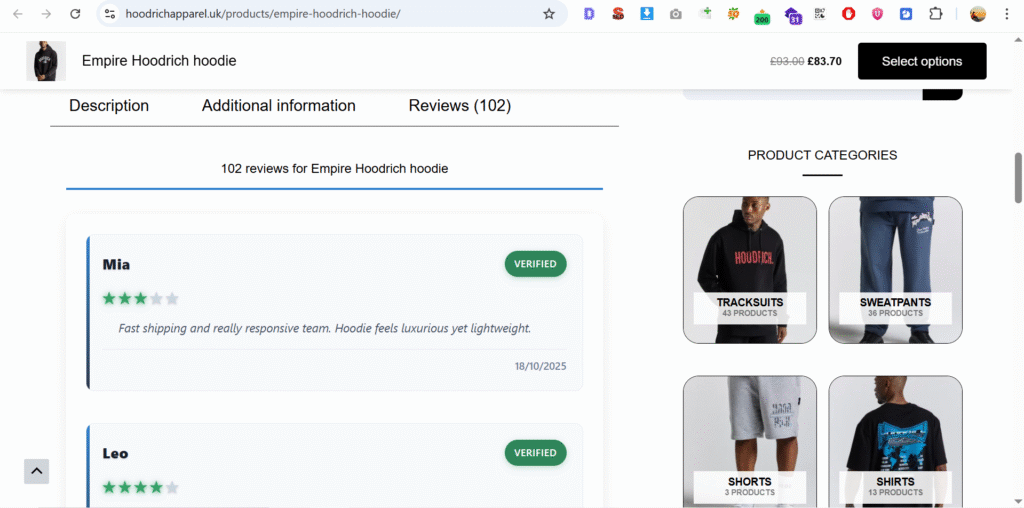Viewport: 1024px width, 508px height.
Task: Open the QR code extension
Action: coord(820,14)
